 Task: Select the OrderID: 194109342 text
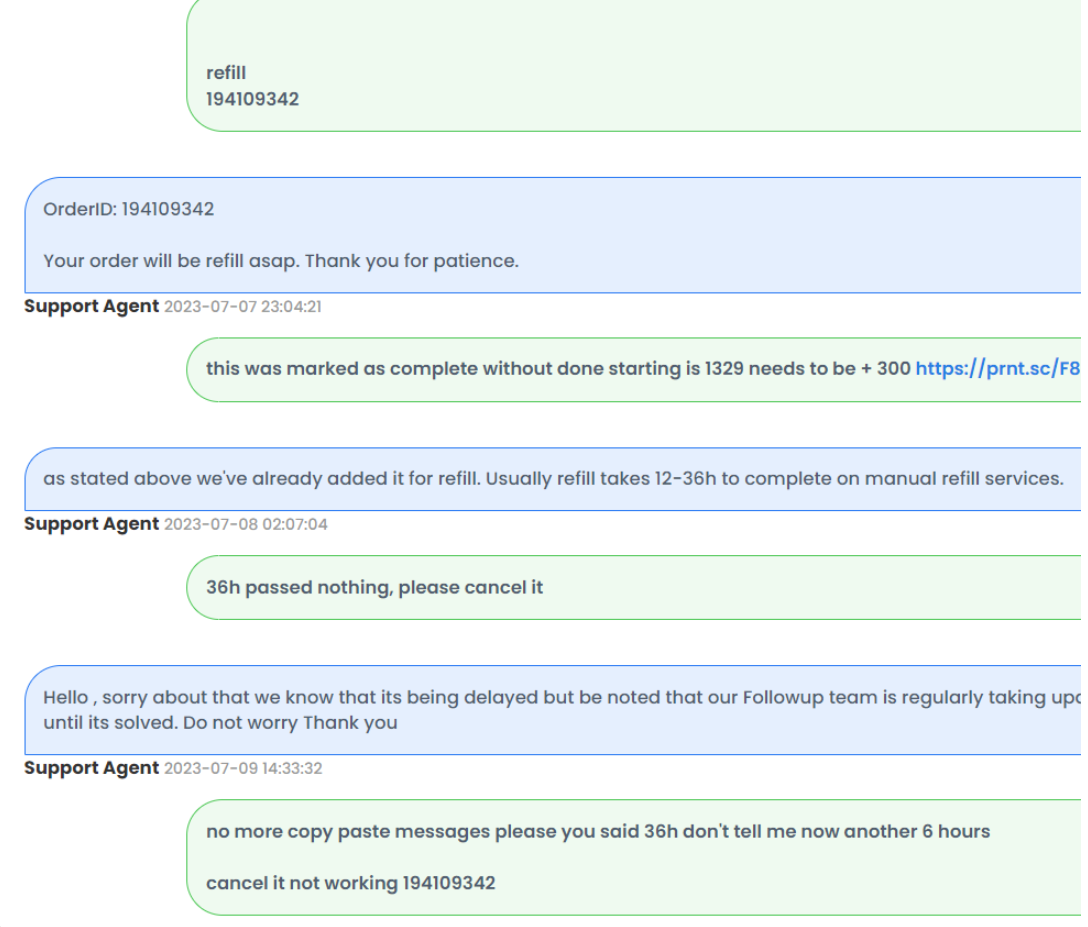pos(128,209)
